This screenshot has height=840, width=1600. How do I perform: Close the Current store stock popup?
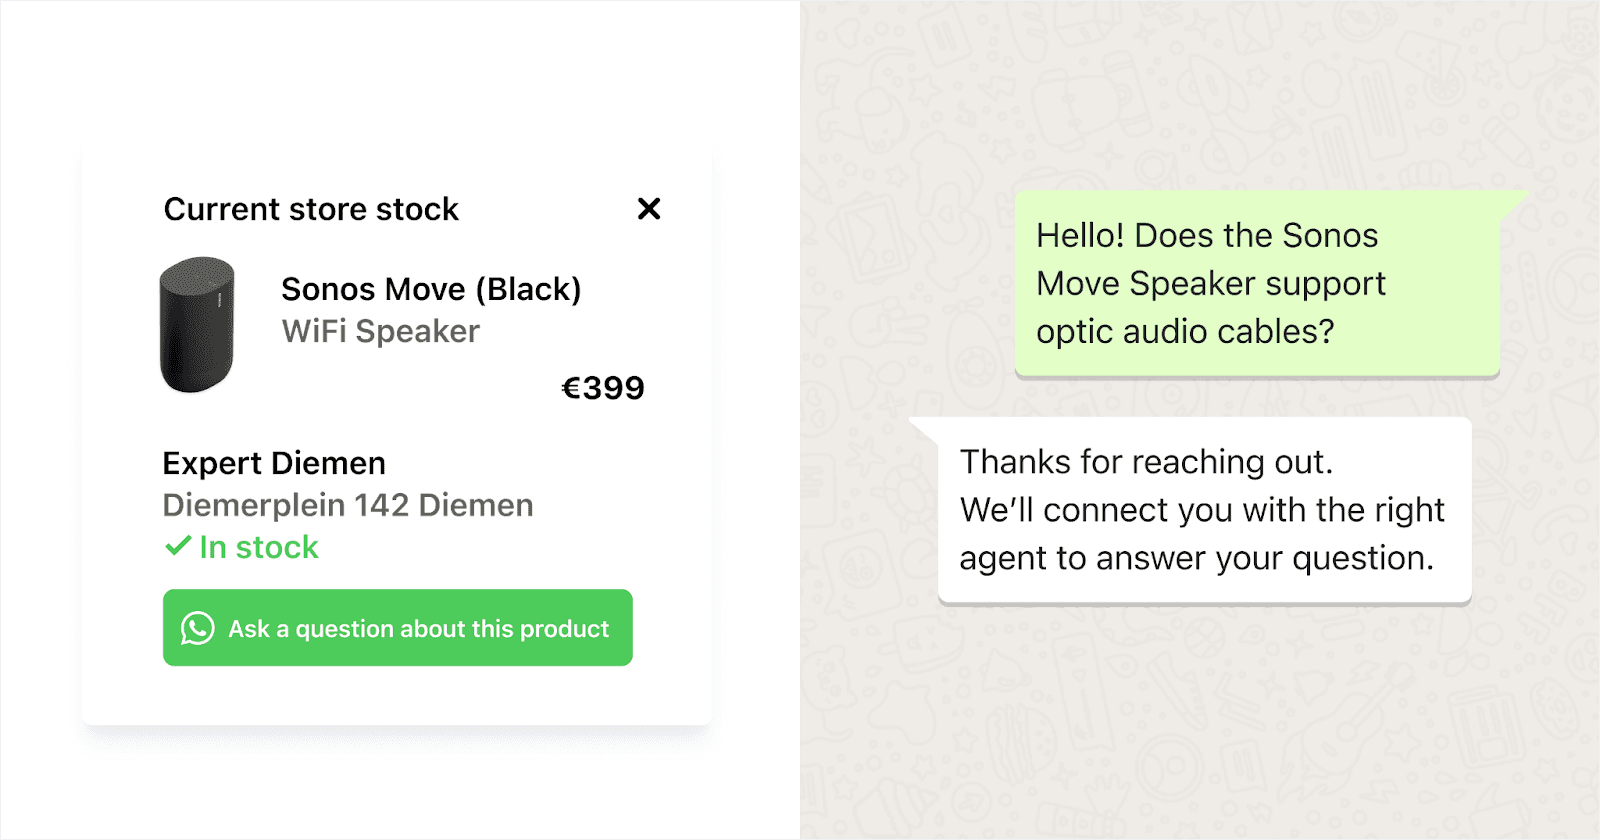click(649, 209)
